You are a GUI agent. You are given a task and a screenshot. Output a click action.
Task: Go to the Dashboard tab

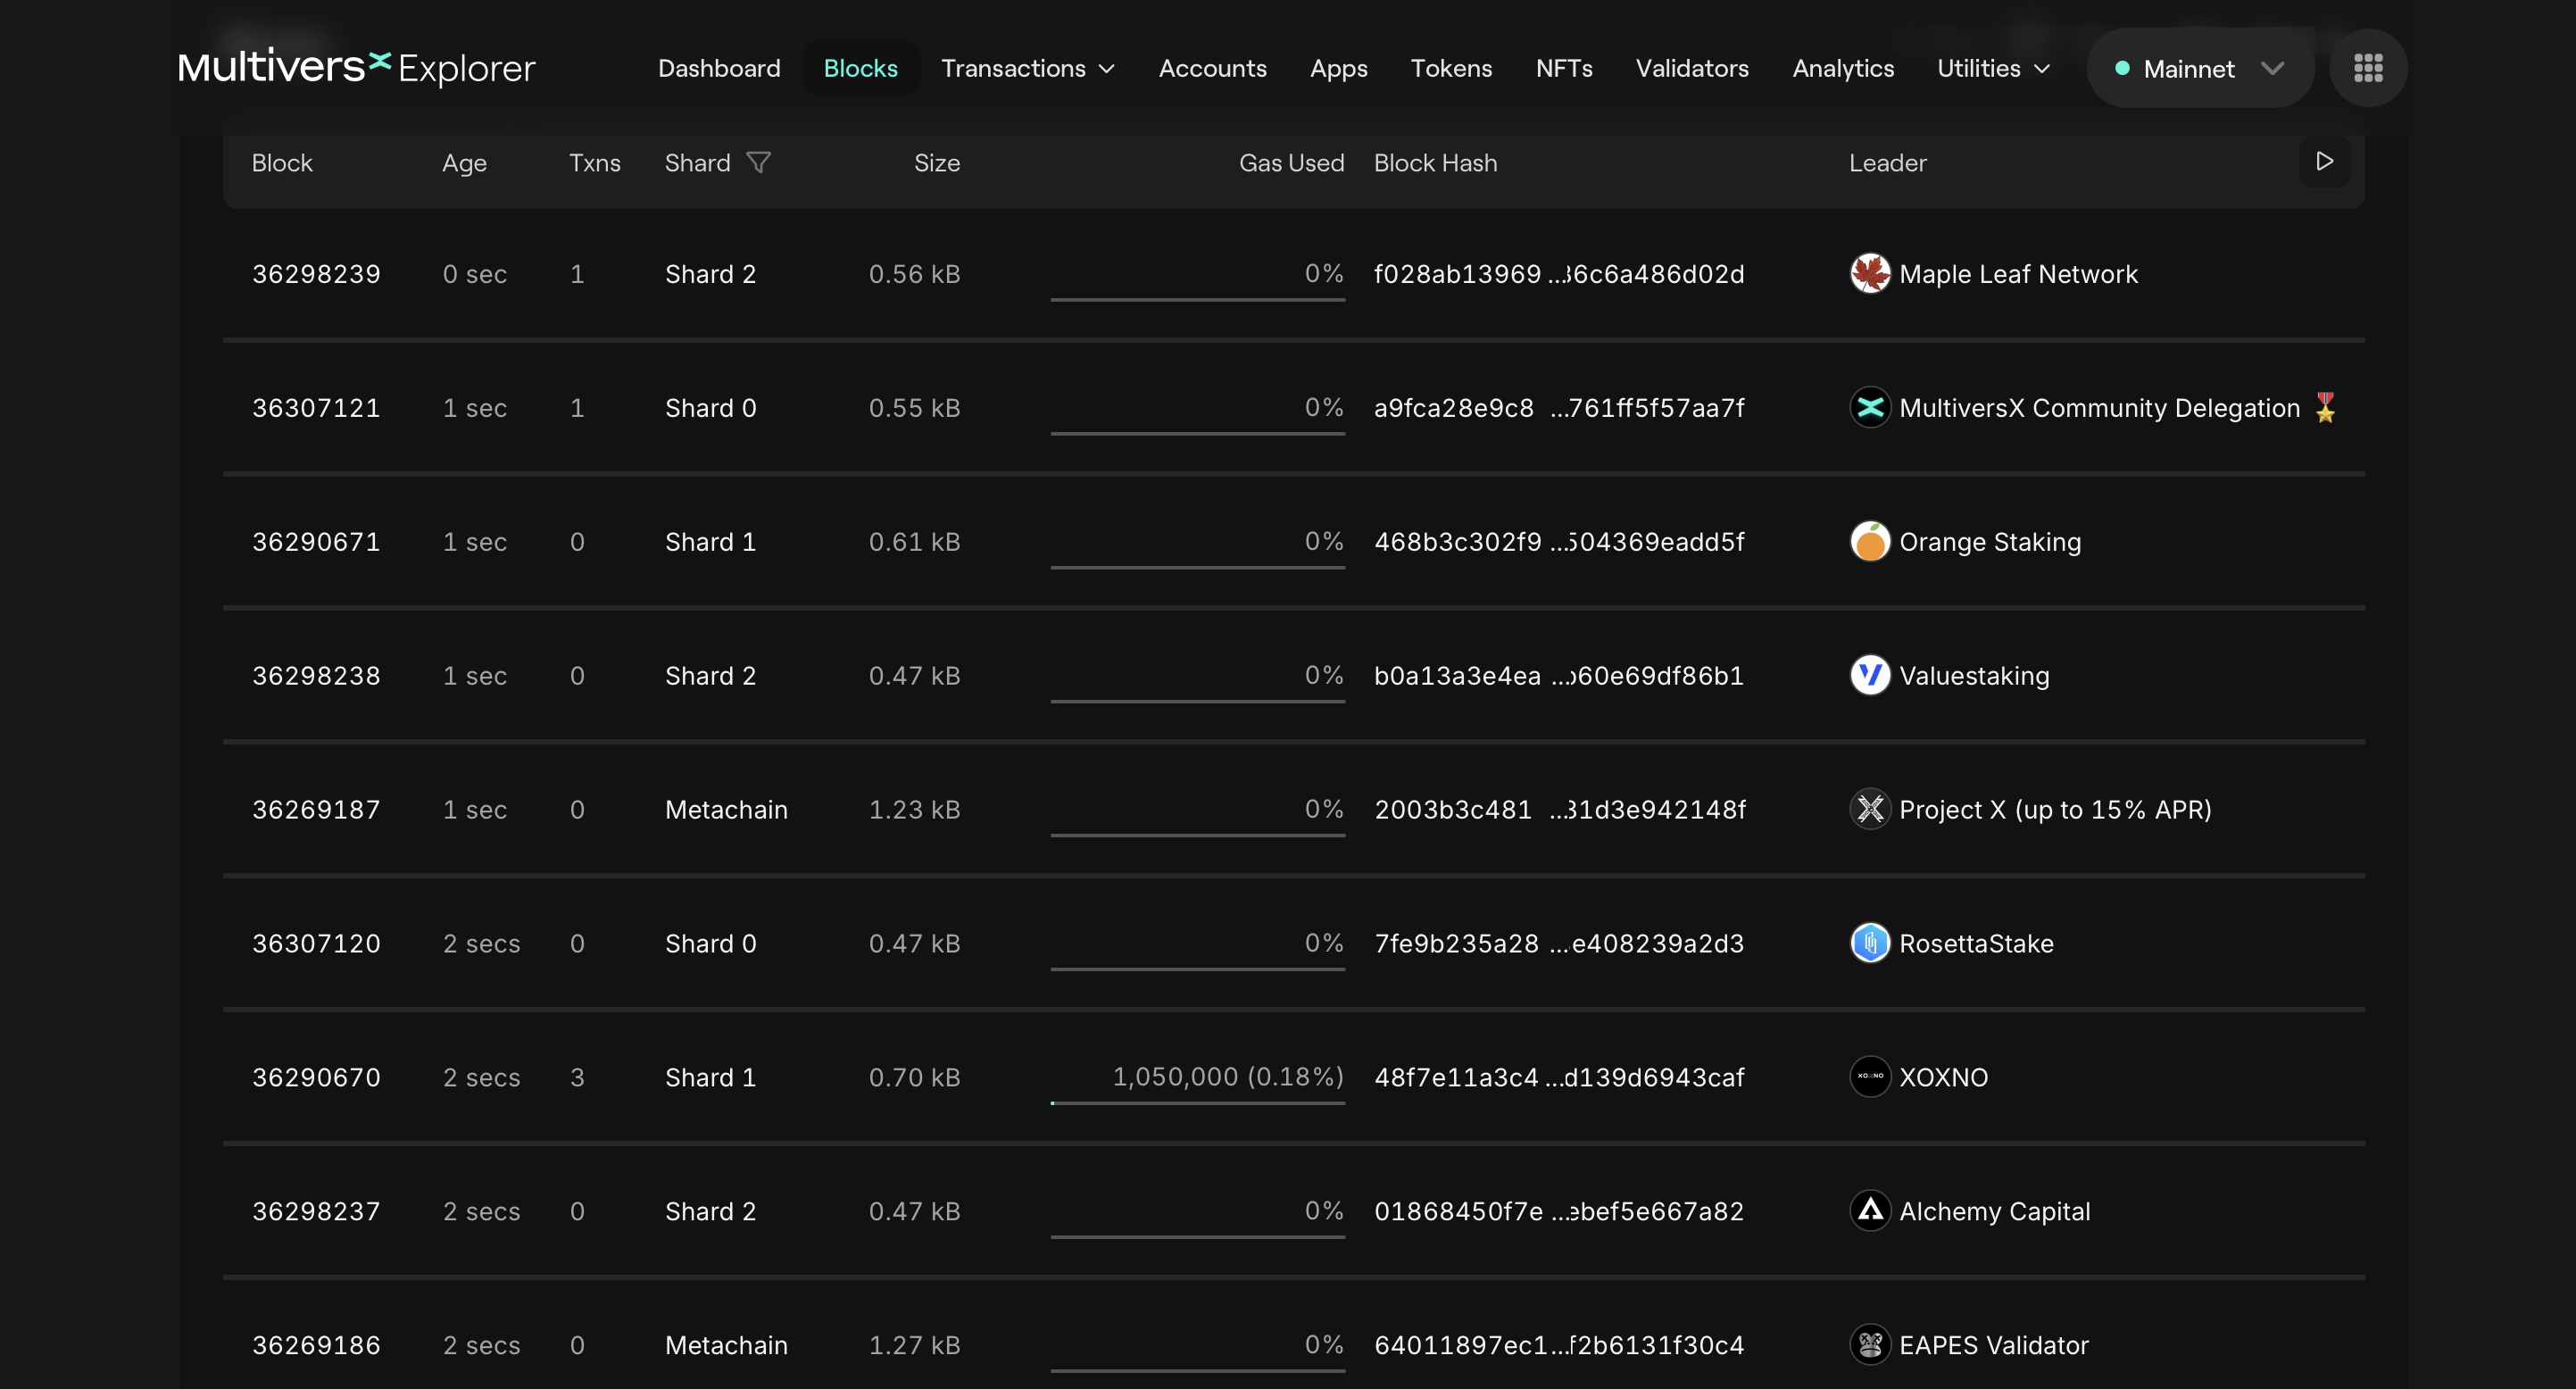(719, 68)
